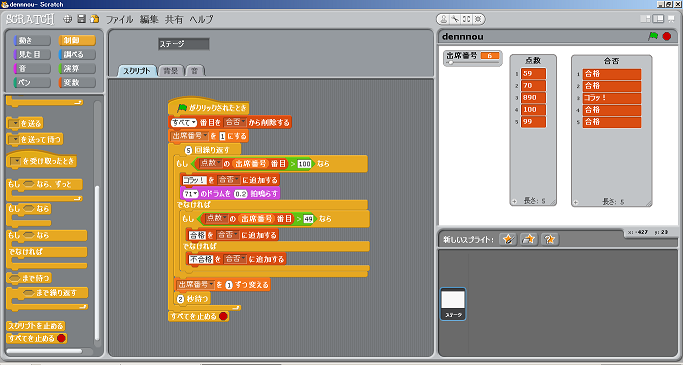683x365 pixels.
Task: Click plus button at bottom of 点数 list
Action: (x=514, y=202)
